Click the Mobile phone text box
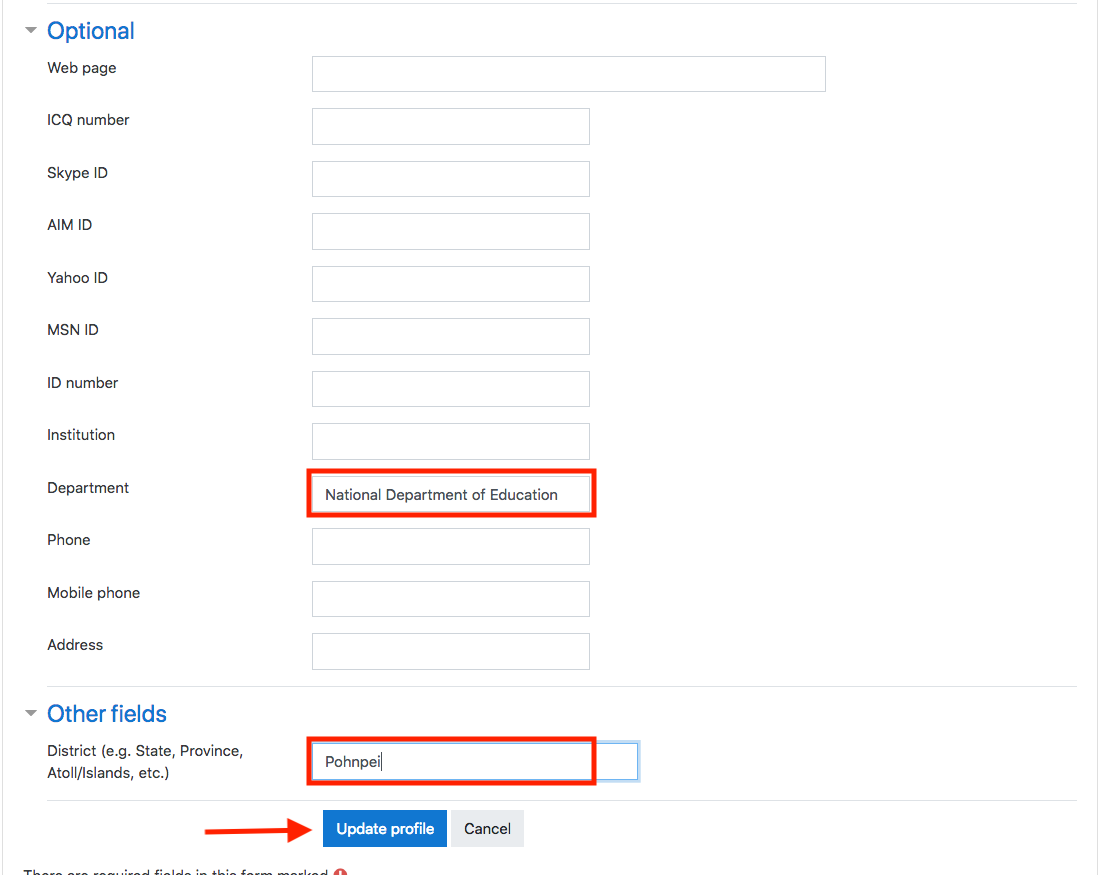The height and width of the screenshot is (875, 1101). (x=451, y=599)
